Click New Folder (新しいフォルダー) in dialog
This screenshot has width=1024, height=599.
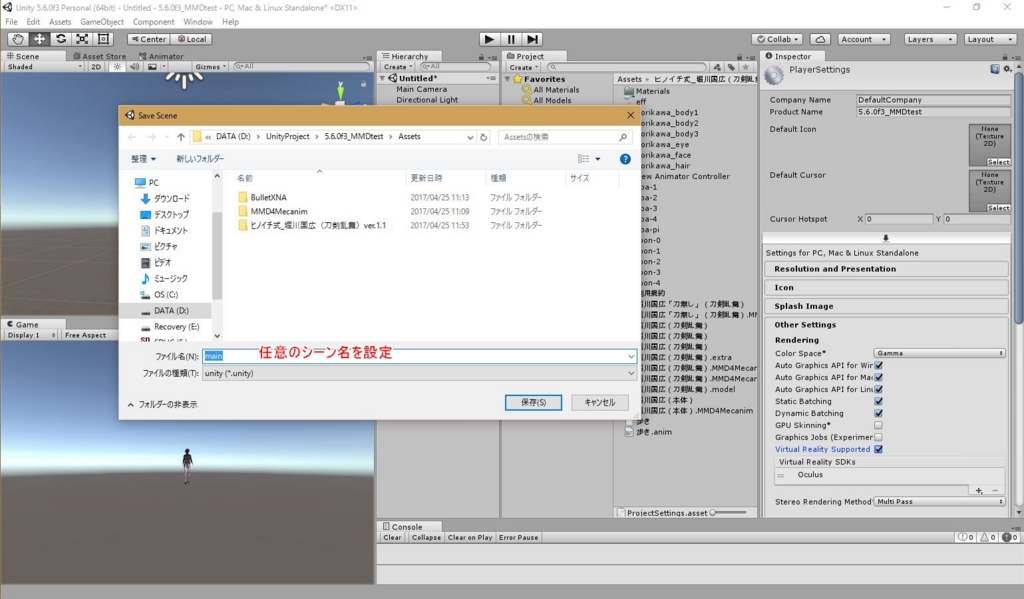pyautogui.click(x=200, y=159)
